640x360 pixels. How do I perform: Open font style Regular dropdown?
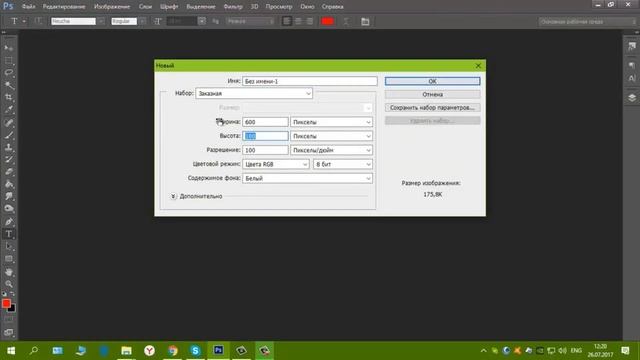142,21
